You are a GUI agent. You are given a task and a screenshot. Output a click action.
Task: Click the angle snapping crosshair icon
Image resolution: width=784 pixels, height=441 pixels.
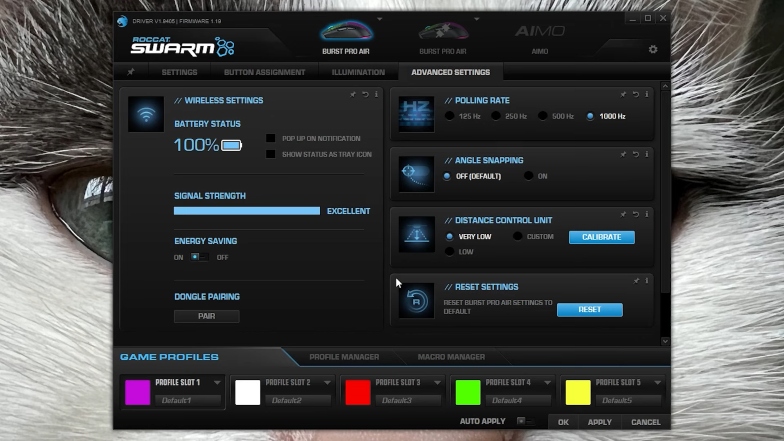(x=416, y=174)
